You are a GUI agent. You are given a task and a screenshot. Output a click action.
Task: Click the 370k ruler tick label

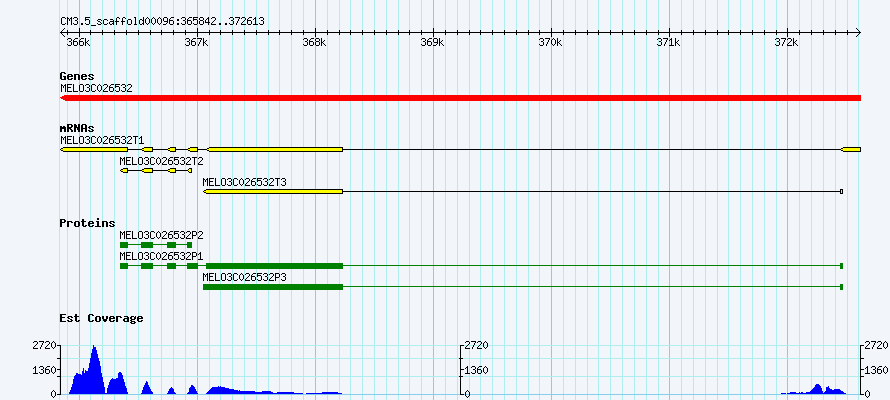tap(550, 43)
